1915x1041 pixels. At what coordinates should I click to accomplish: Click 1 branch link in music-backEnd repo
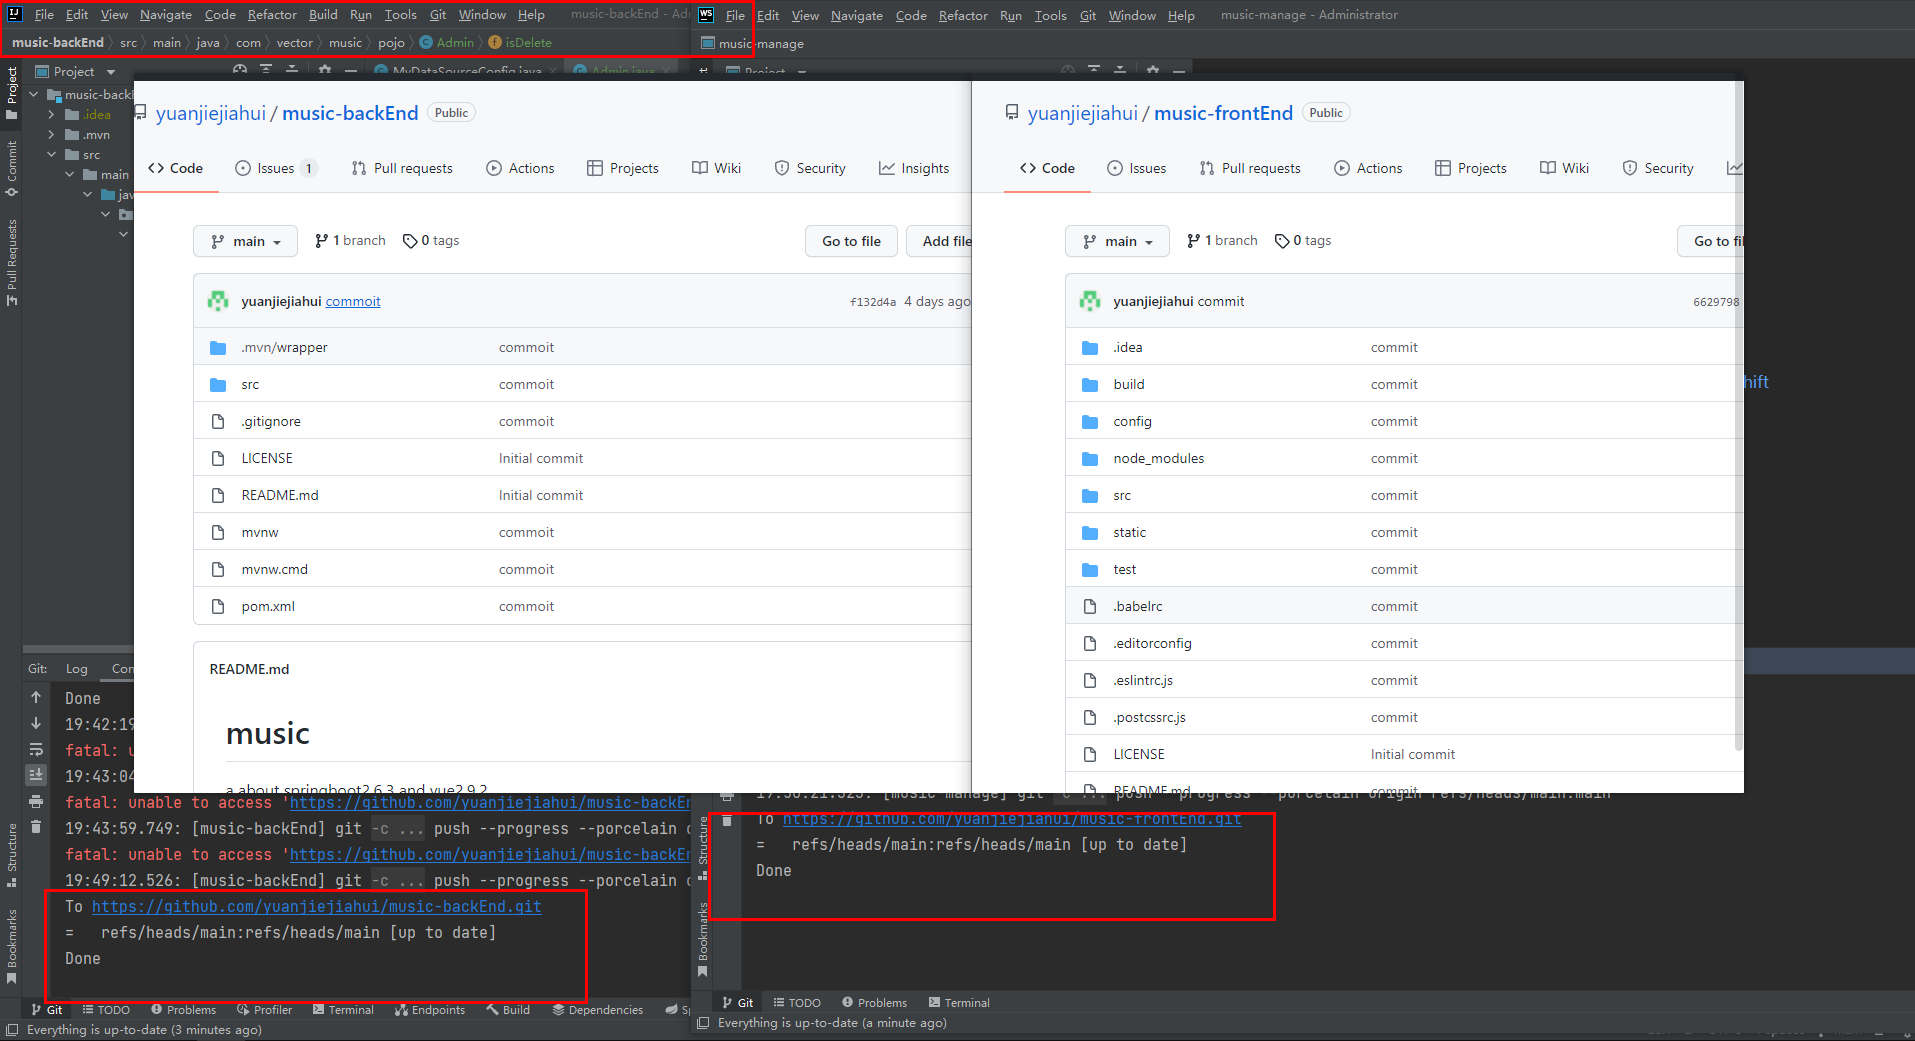tap(350, 241)
